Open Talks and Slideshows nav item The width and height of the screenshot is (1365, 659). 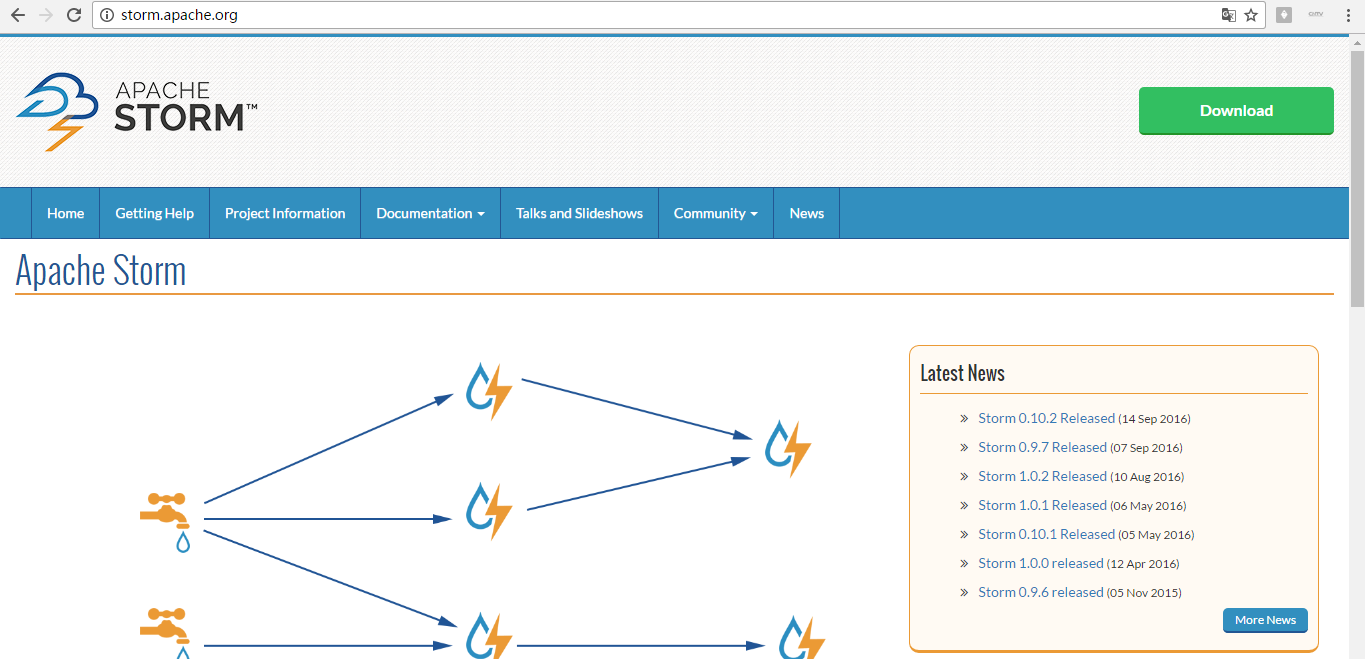(x=579, y=213)
